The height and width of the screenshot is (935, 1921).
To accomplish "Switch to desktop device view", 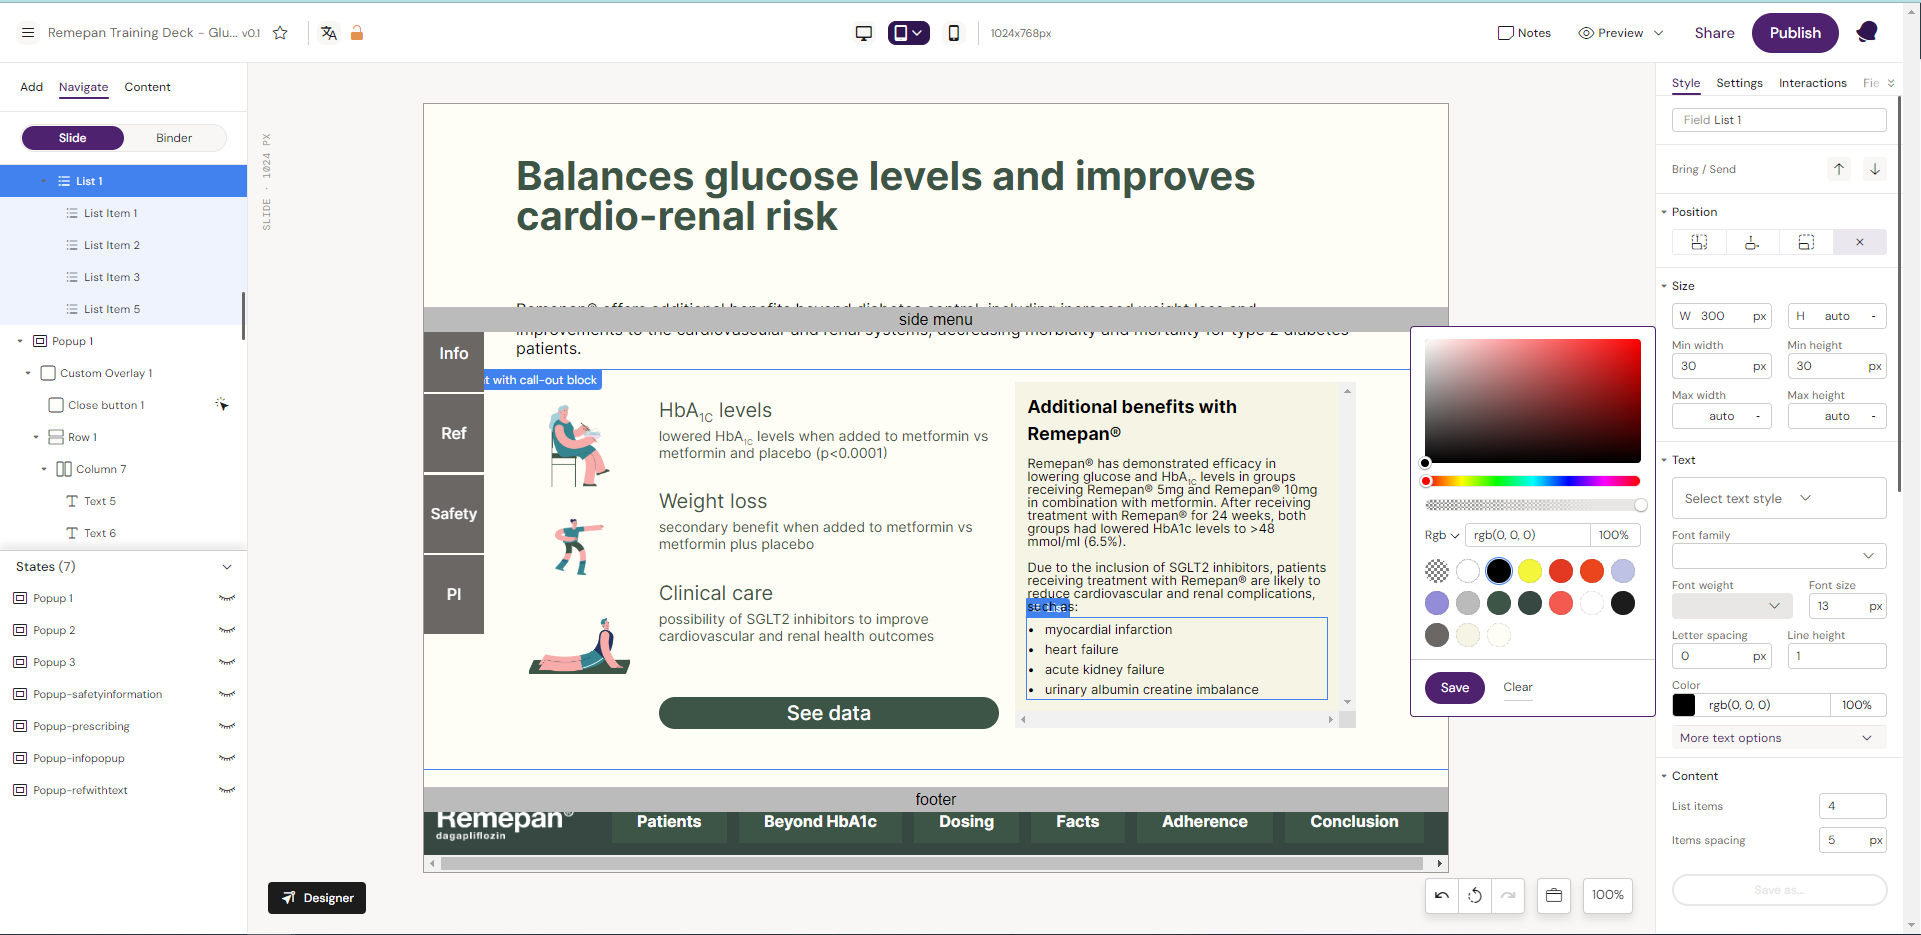I will pyautogui.click(x=864, y=33).
